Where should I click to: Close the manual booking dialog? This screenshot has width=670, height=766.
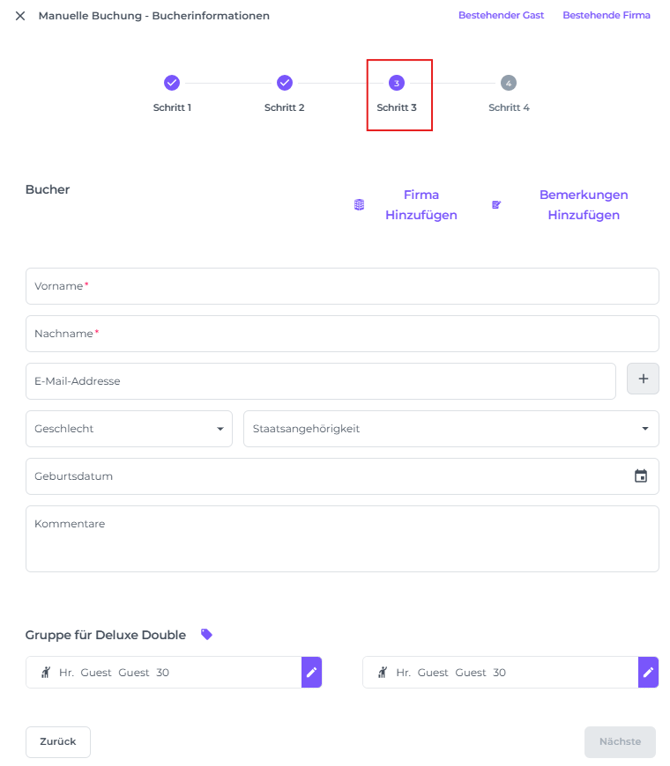point(20,16)
